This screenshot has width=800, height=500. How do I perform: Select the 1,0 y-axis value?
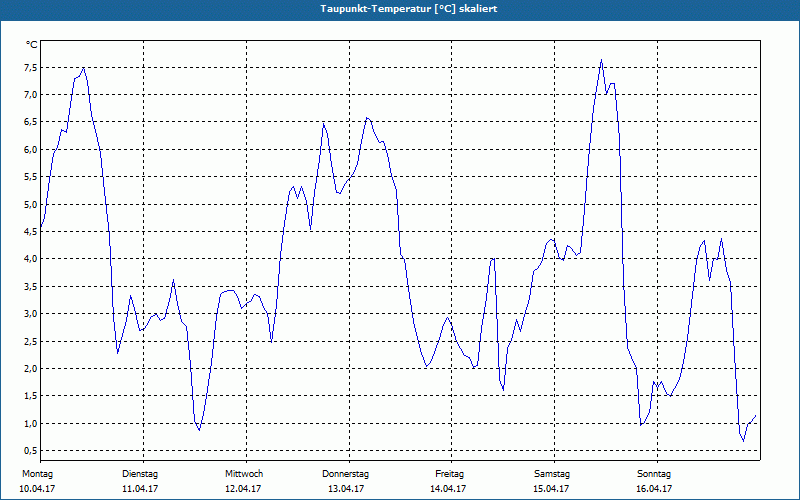[x=31, y=423]
